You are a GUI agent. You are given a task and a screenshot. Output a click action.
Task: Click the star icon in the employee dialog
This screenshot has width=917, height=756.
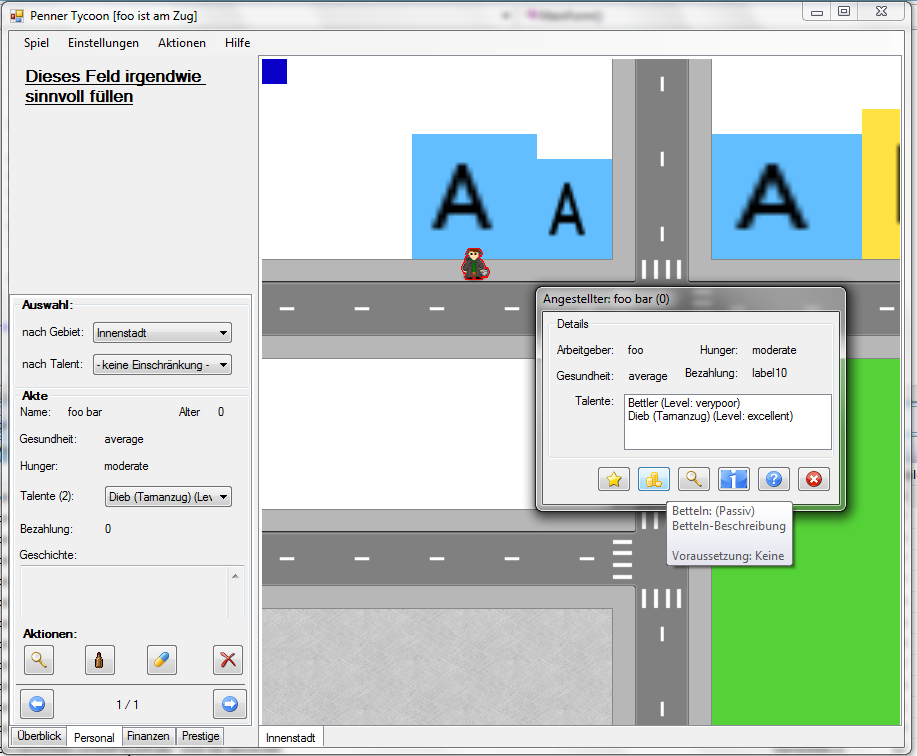pyautogui.click(x=614, y=479)
